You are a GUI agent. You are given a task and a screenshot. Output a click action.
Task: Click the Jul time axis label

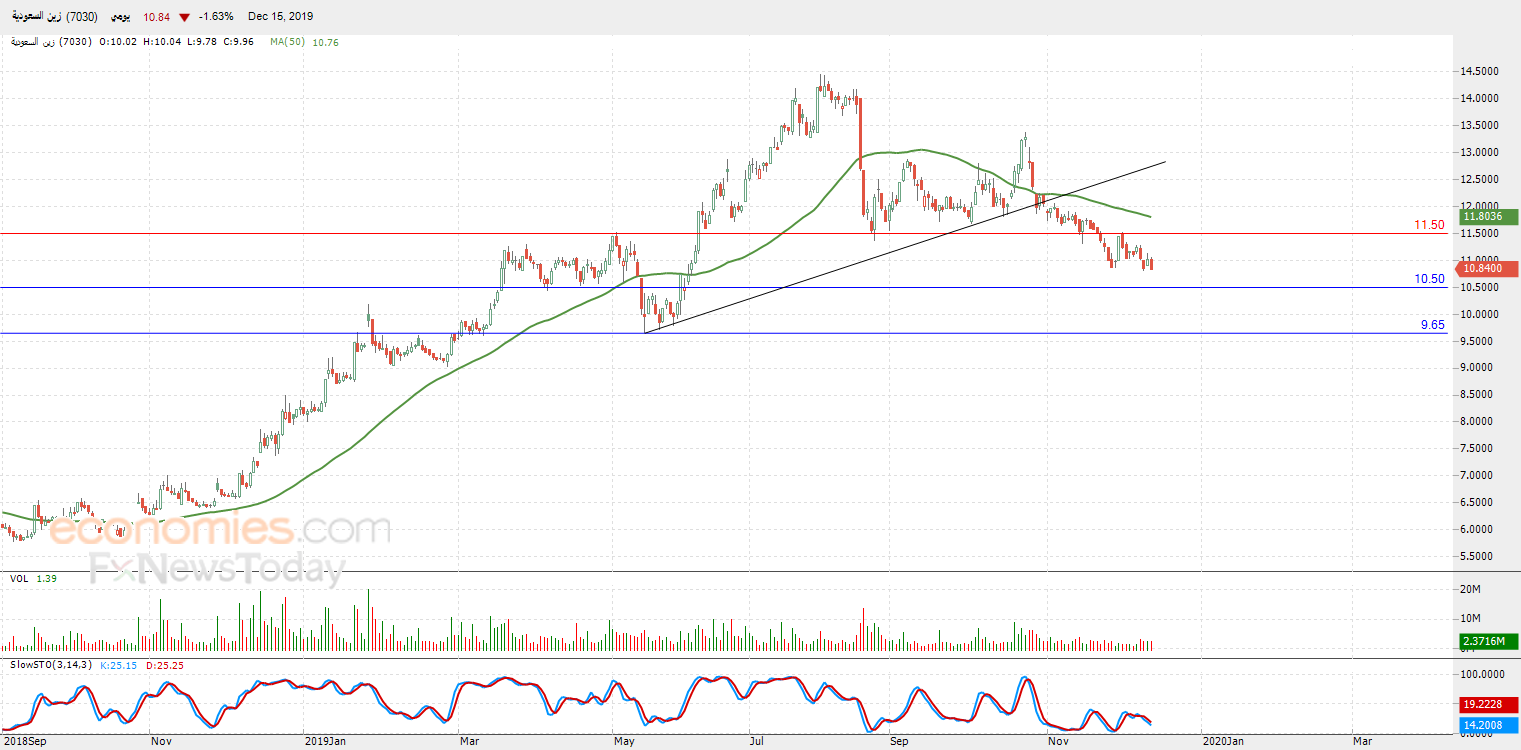(756, 741)
